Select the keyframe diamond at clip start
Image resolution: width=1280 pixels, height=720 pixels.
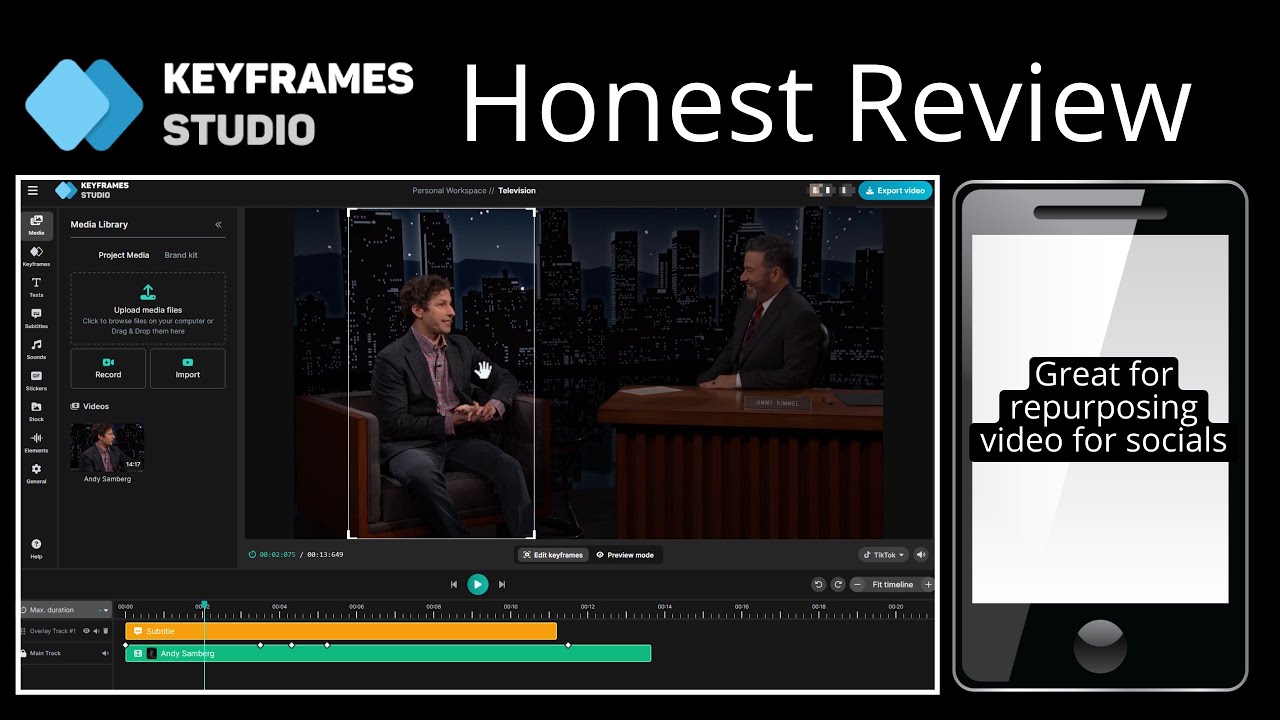click(125, 645)
